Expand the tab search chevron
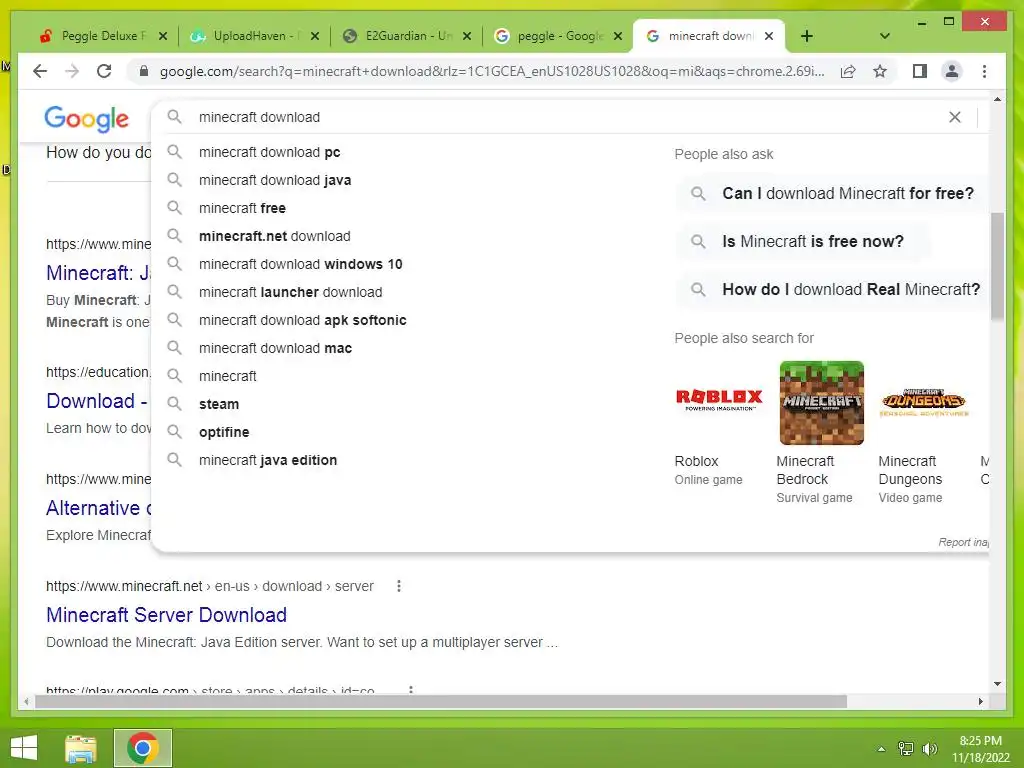 tap(885, 36)
